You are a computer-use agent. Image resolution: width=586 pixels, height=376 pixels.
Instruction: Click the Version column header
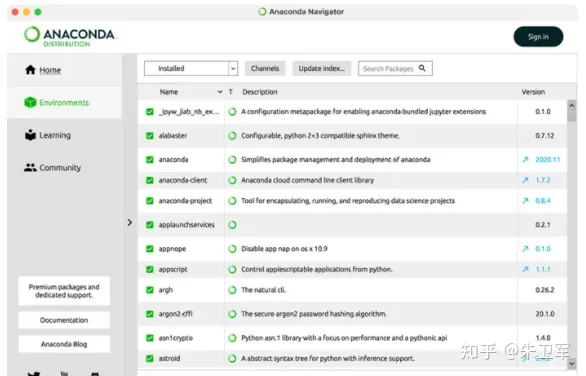[x=533, y=92]
